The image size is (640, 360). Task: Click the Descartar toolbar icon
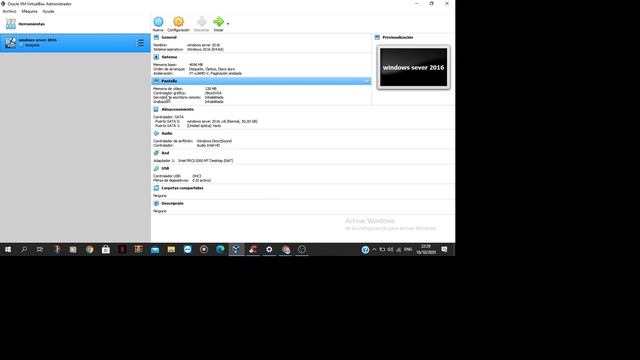click(201, 24)
